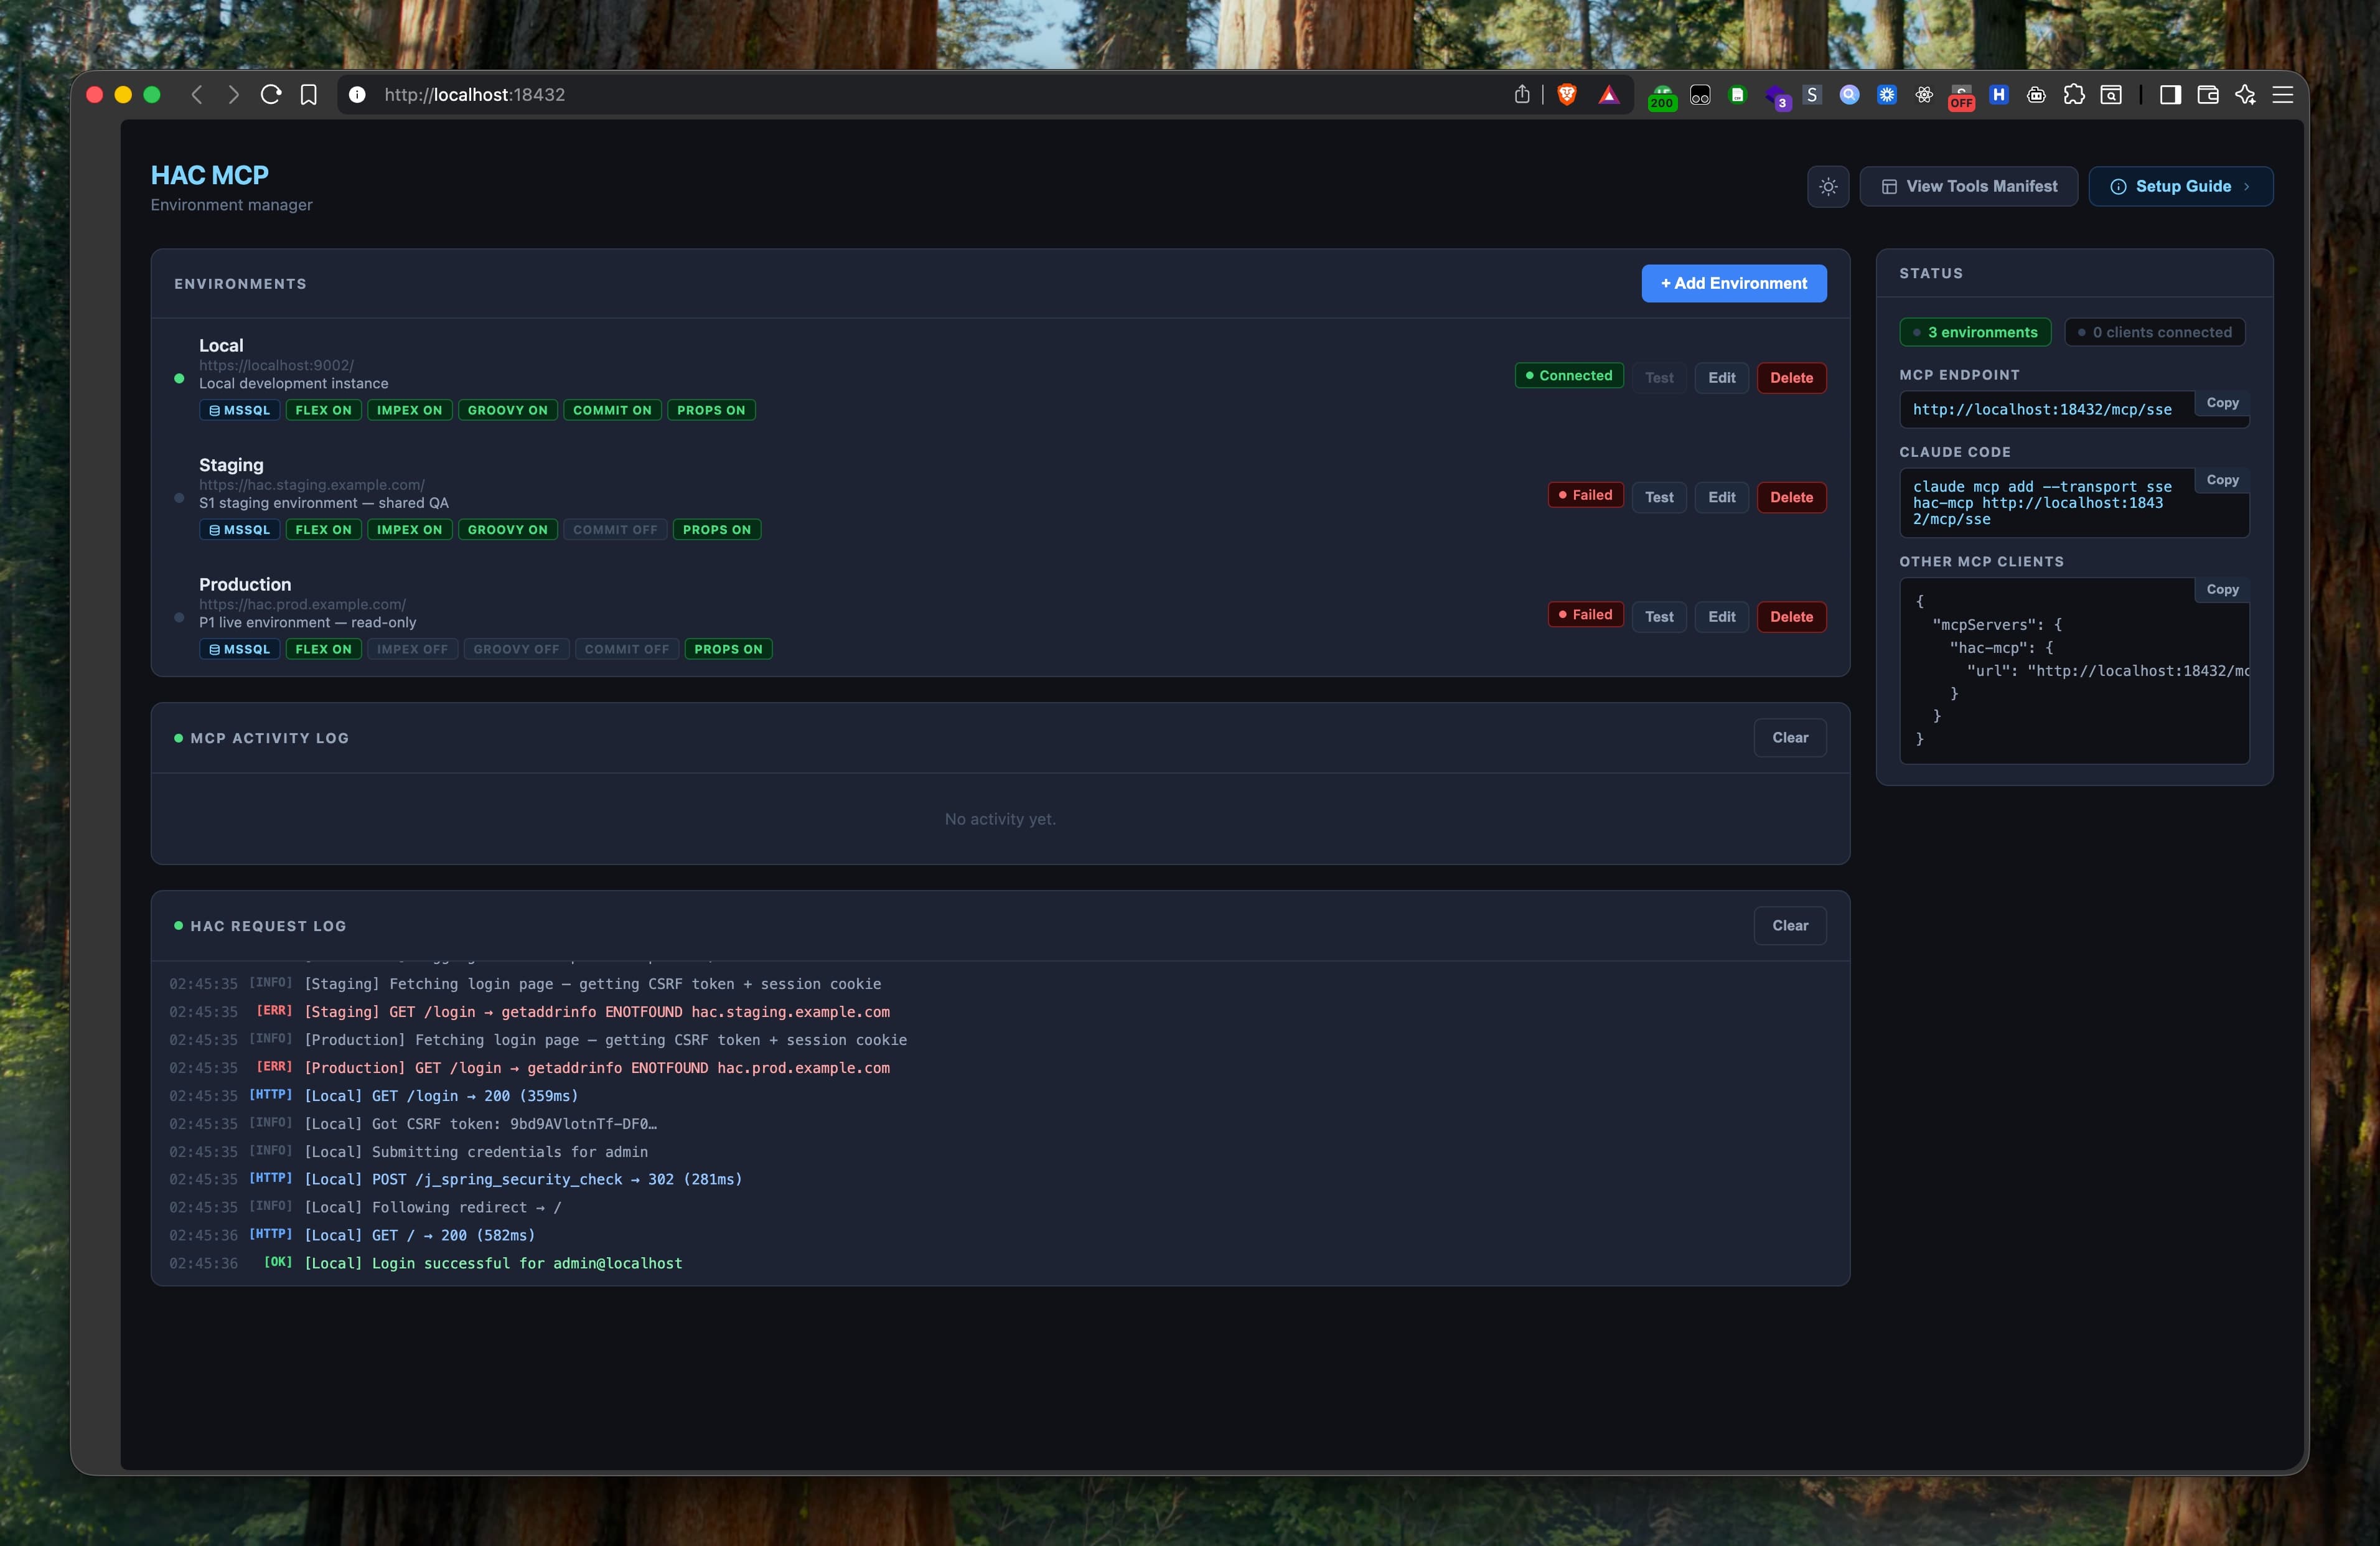Open the page search extension icon

(2111, 95)
